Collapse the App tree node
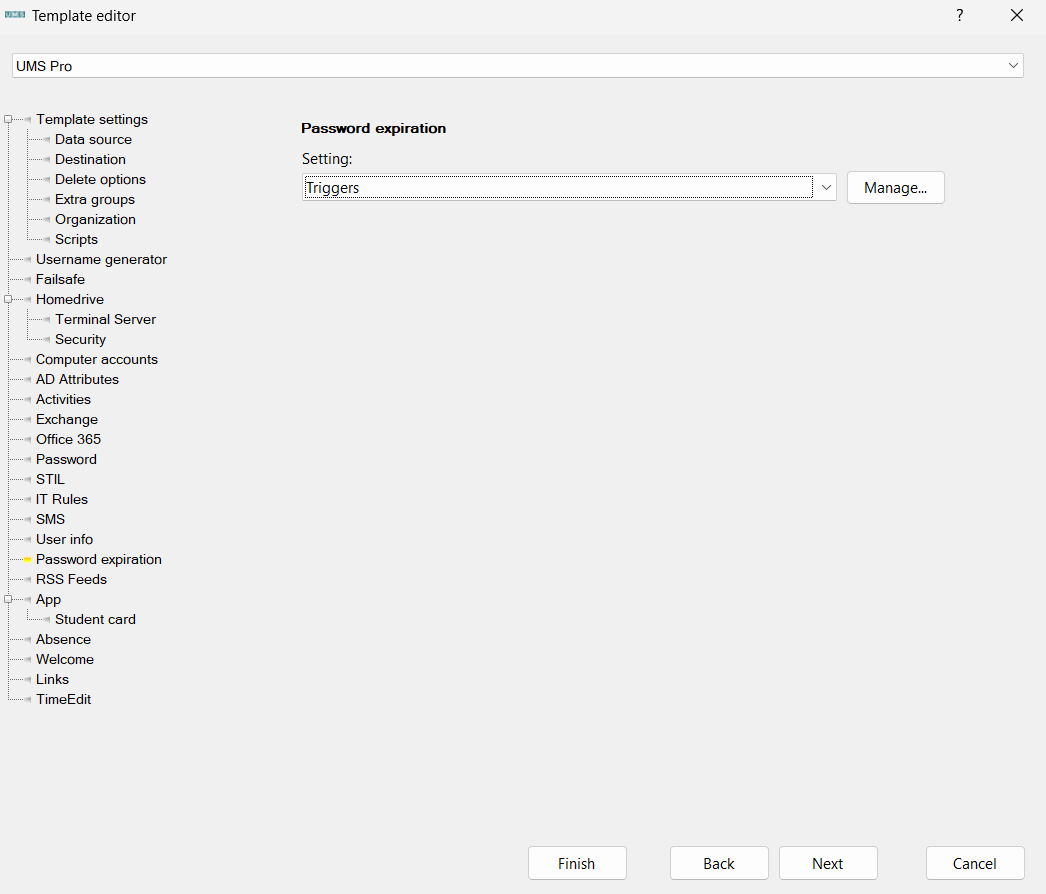Viewport: 1046px width, 894px height. tap(8, 600)
